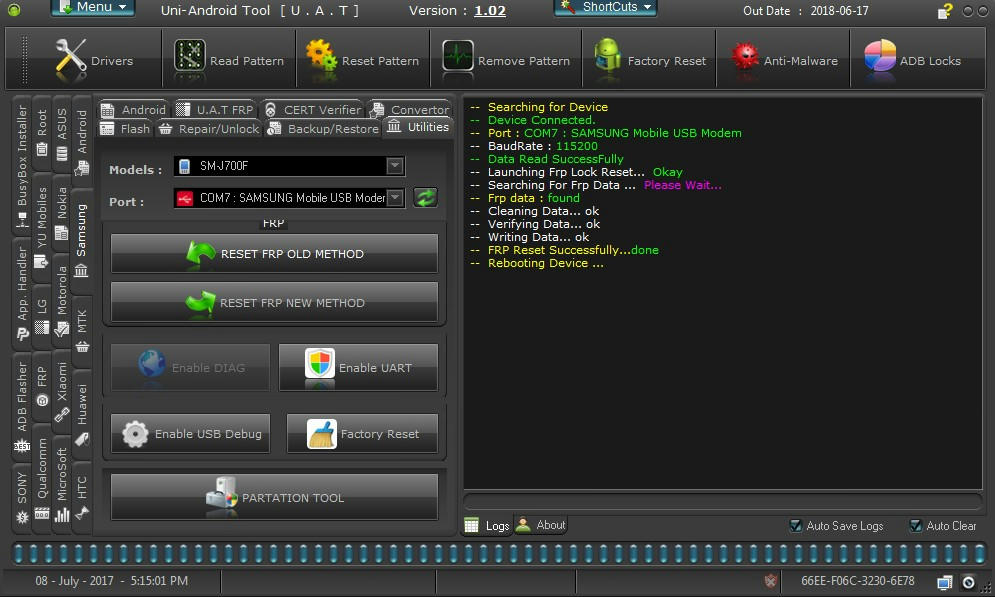Refresh the port list with green arrows
This screenshot has width=995, height=597.
(x=425, y=198)
